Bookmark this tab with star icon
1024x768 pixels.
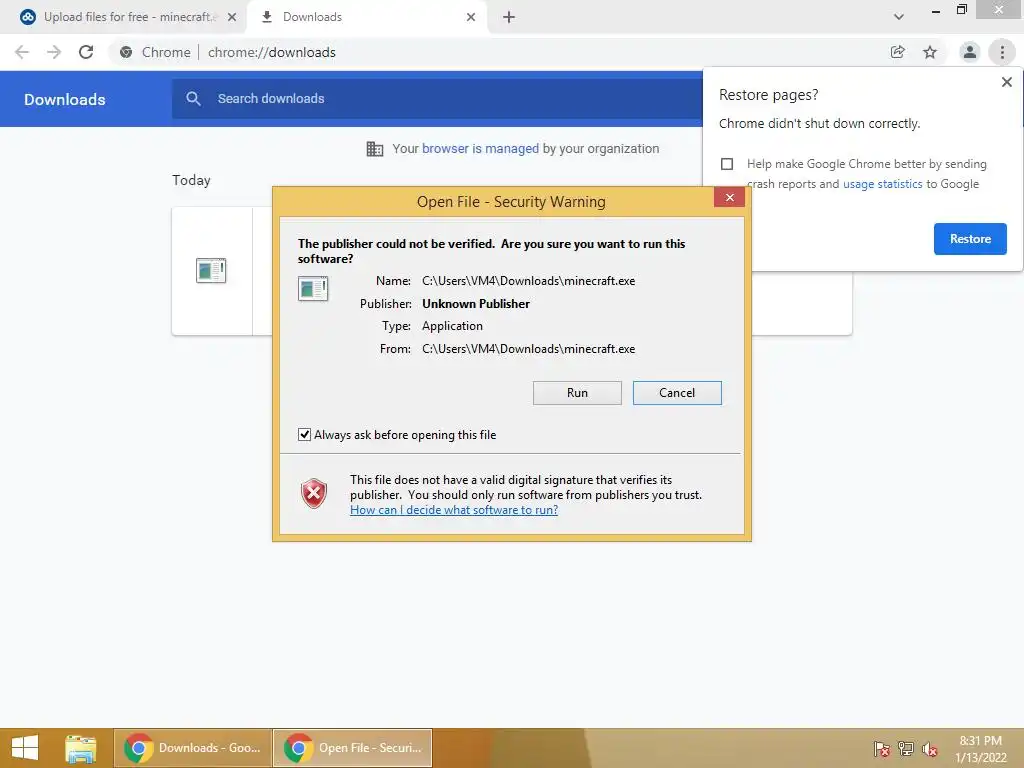(930, 52)
